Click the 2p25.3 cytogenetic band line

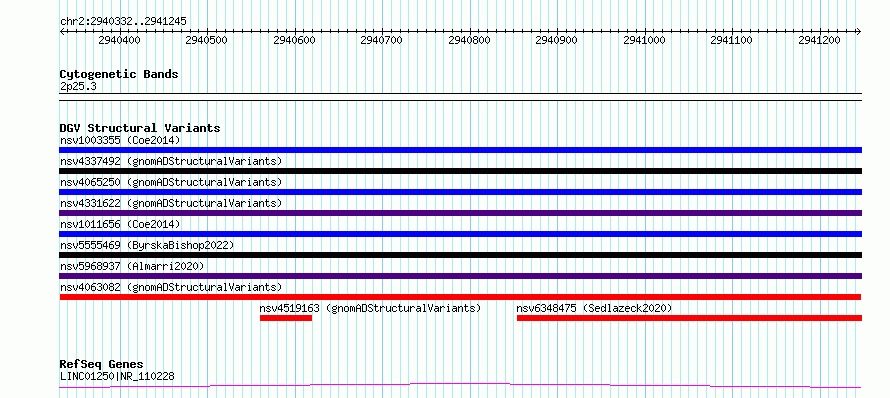460,97
